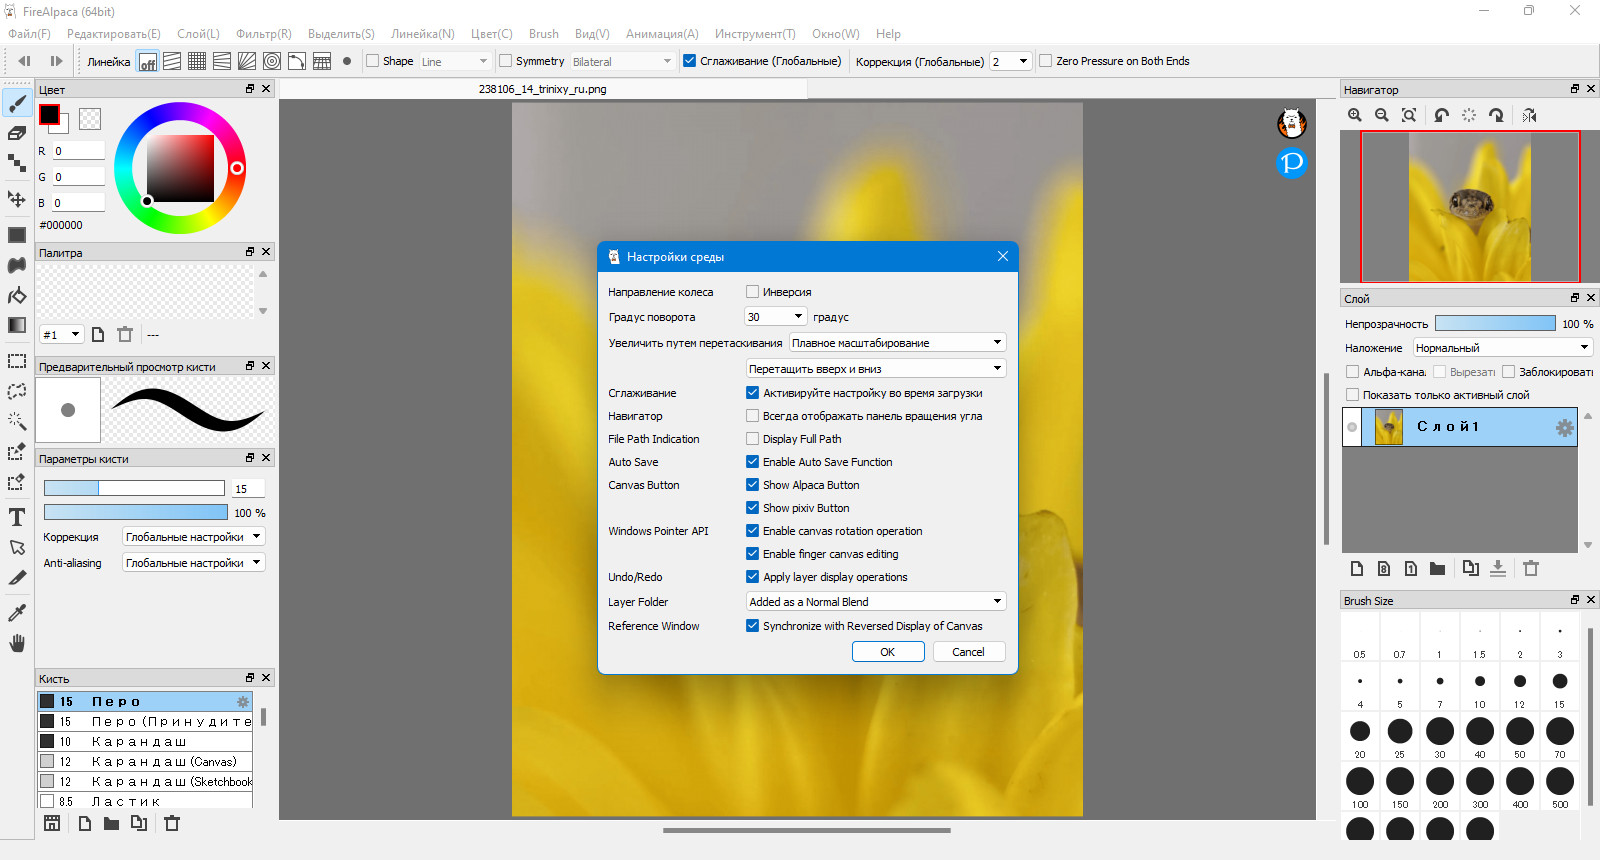Open Layer Folder blend dropdown
This screenshot has width=1600, height=860.
pos(875,602)
